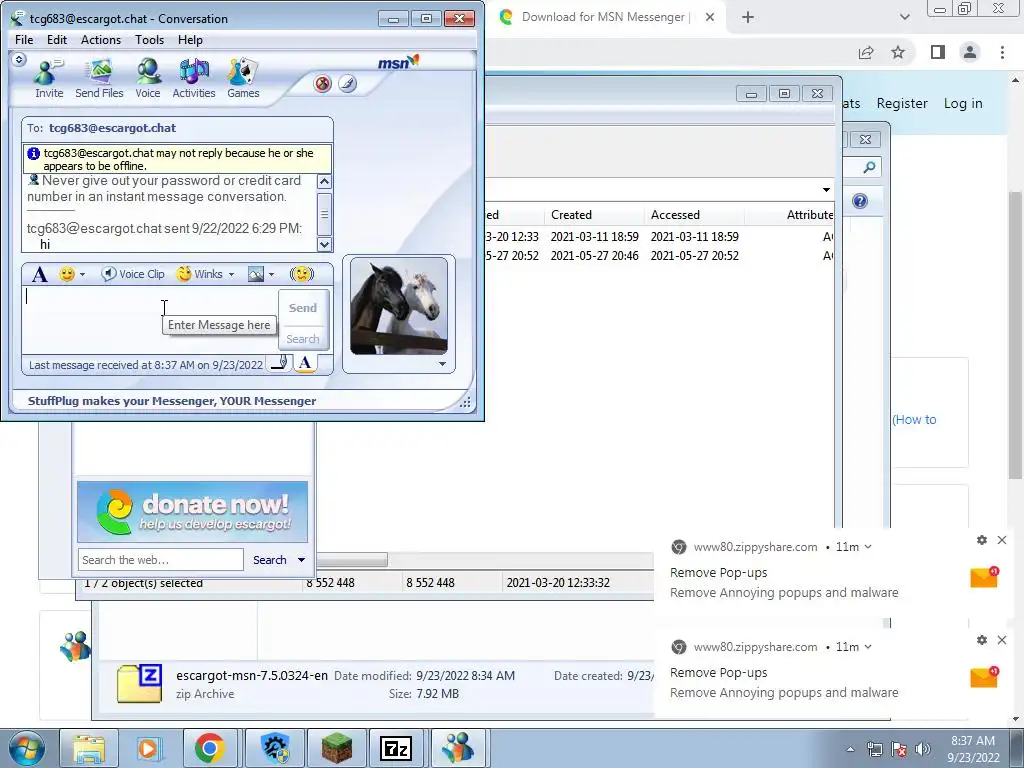Open the emoticon dropdown arrow
The height and width of the screenshot is (768, 1024).
82,275
